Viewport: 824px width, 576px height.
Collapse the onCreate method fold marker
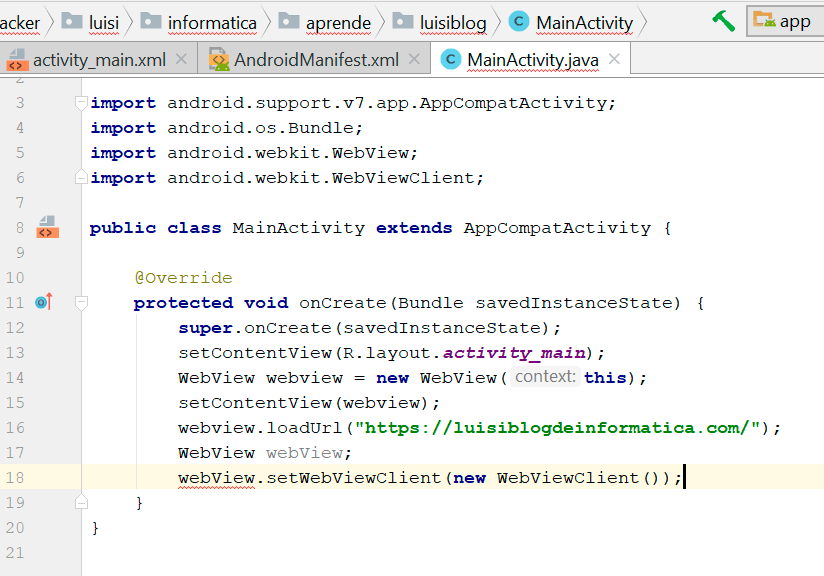[x=80, y=302]
